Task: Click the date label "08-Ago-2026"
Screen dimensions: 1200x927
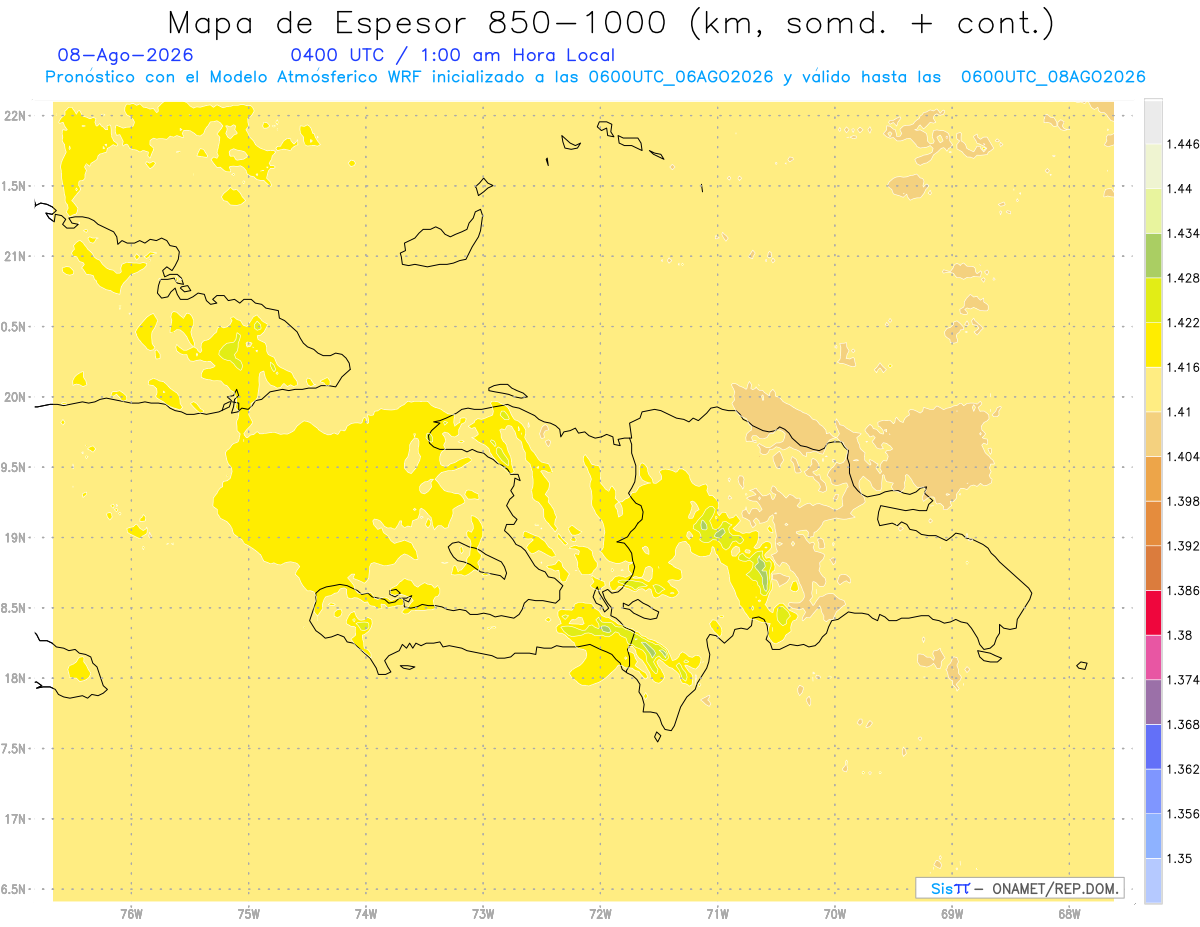Action: coord(126,55)
